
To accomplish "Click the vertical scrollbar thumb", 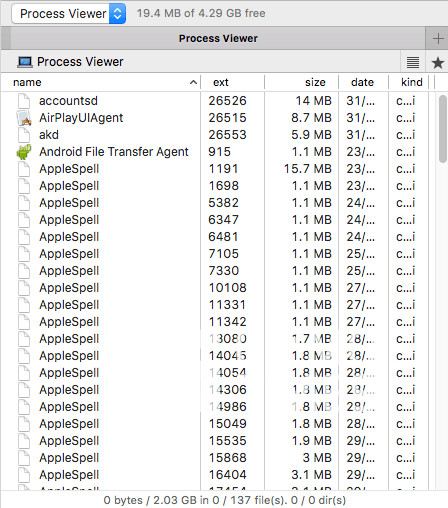I will tap(442, 129).
